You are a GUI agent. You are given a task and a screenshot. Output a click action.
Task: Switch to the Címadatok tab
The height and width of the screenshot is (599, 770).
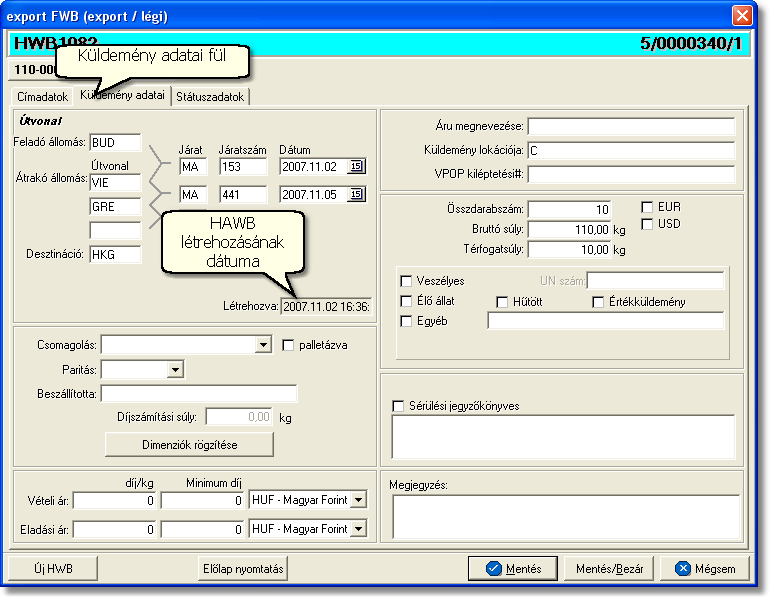(42, 97)
